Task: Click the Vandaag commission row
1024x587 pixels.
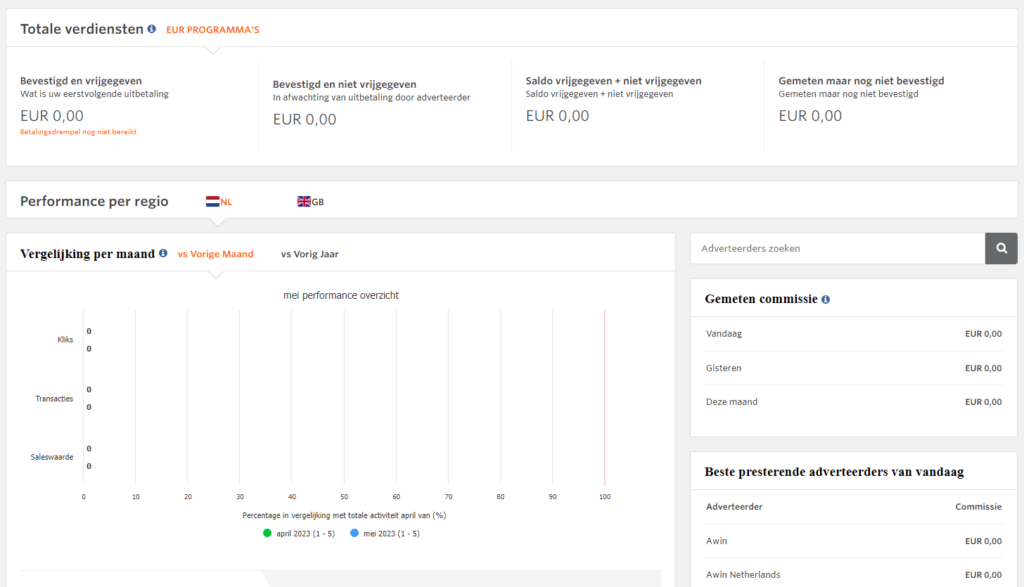Action: (853, 334)
